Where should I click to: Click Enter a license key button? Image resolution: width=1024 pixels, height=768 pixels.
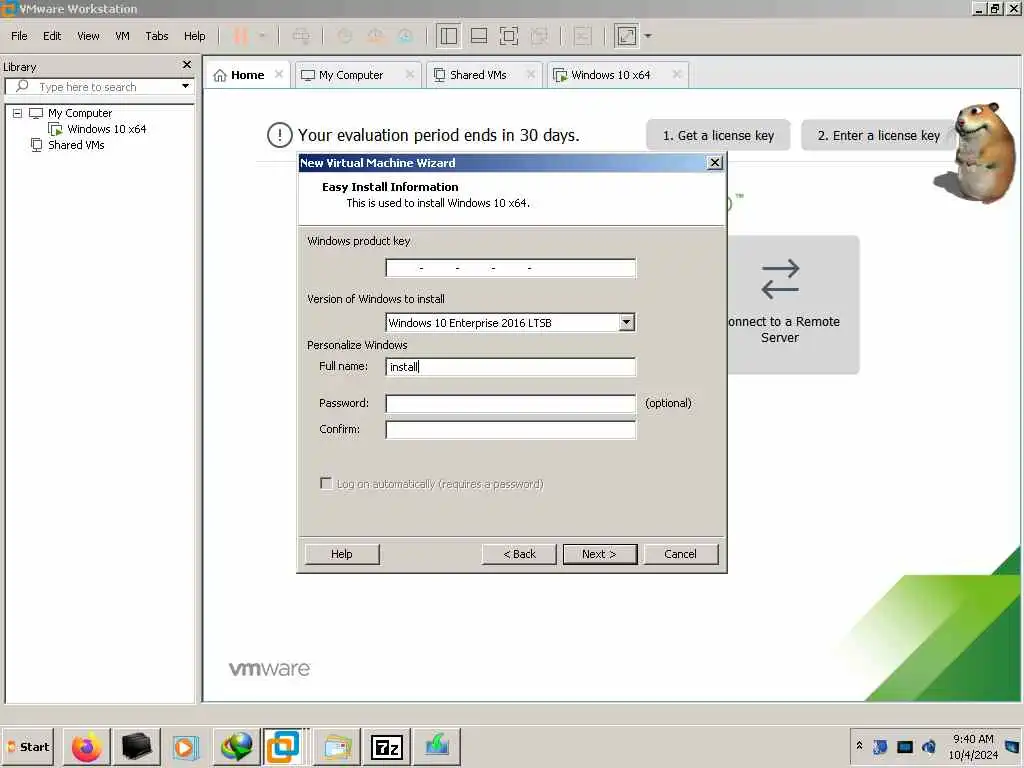coord(878,135)
